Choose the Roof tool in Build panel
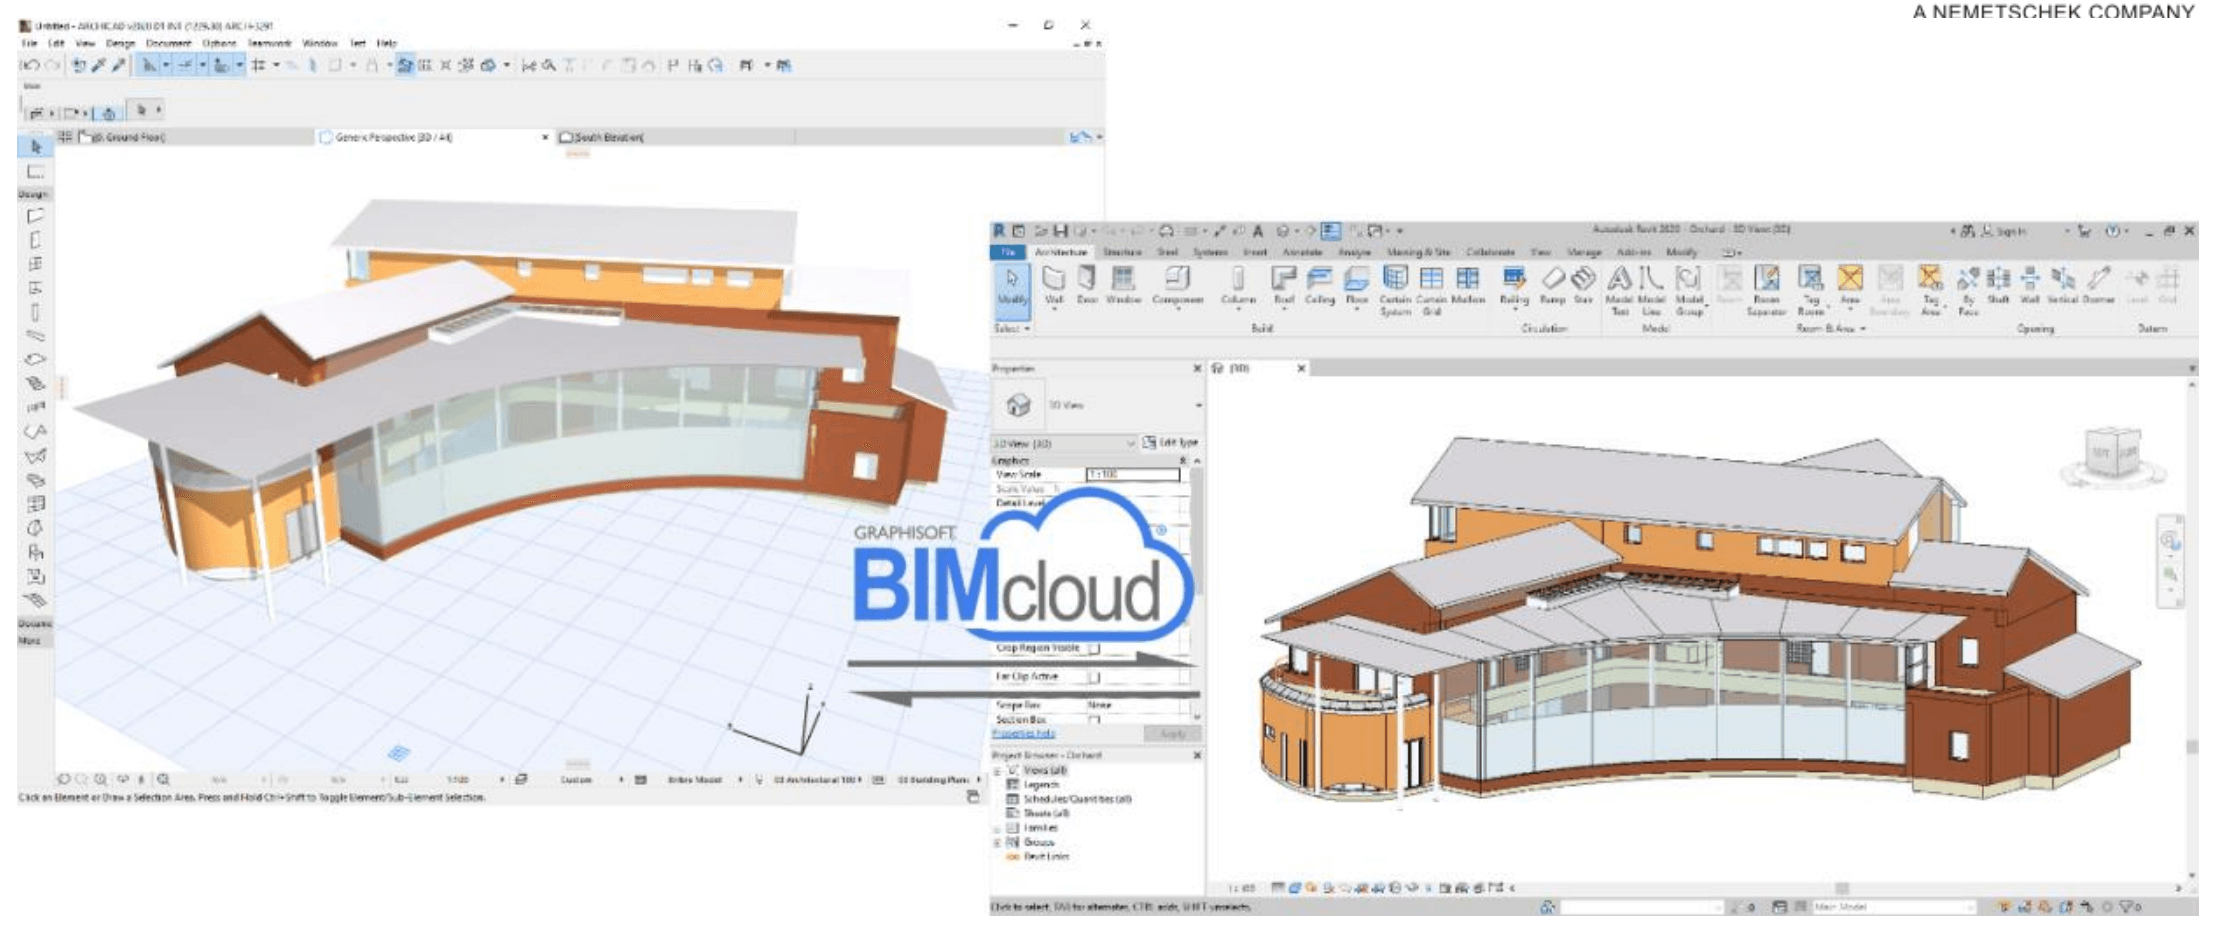Viewport: 2228px width, 944px height. 1283,283
